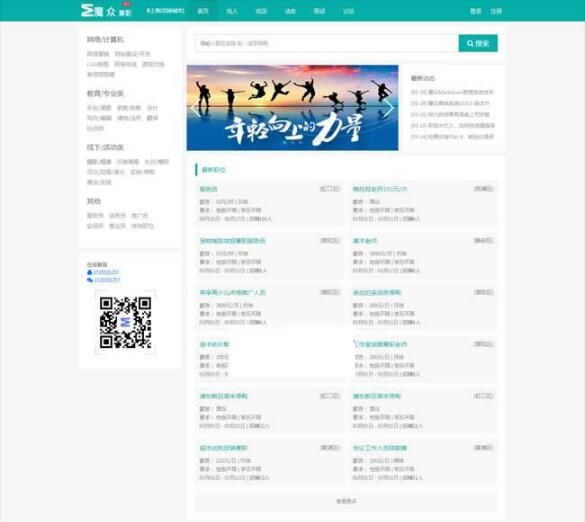Open the 年轻向上的力量 banner image
The height and width of the screenshot is (522, 585).
coord(292,108)
